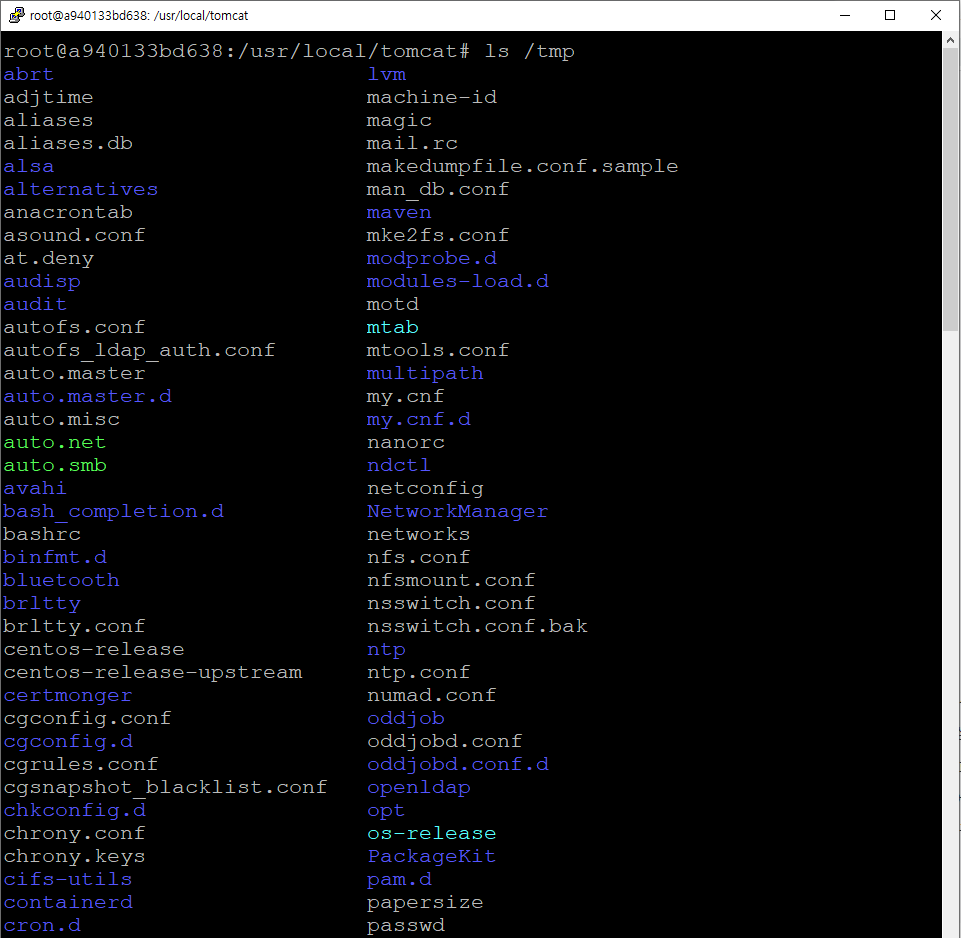This screenshot has height=938, width=961.
Task: Click the 'modules-load.d' directory entry
Action: click(x=457, y=282)
